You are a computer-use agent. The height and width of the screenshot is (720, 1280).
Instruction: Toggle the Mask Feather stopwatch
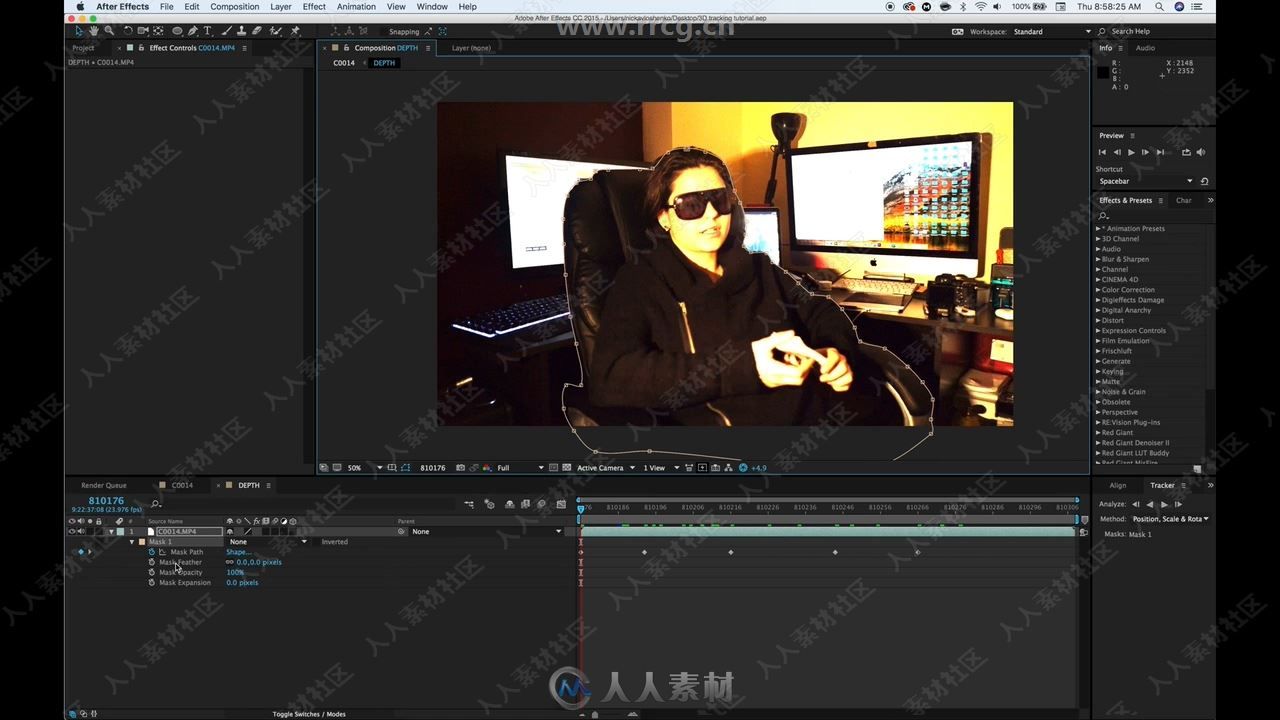[x=152, y=562]
